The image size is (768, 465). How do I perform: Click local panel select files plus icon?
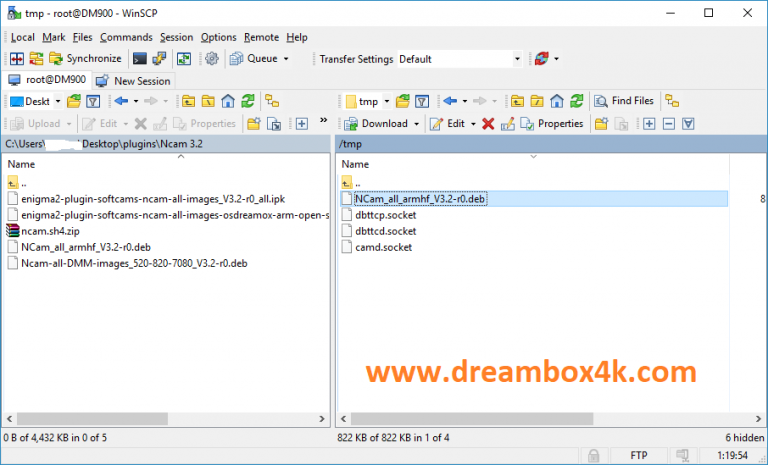[302, 124]
